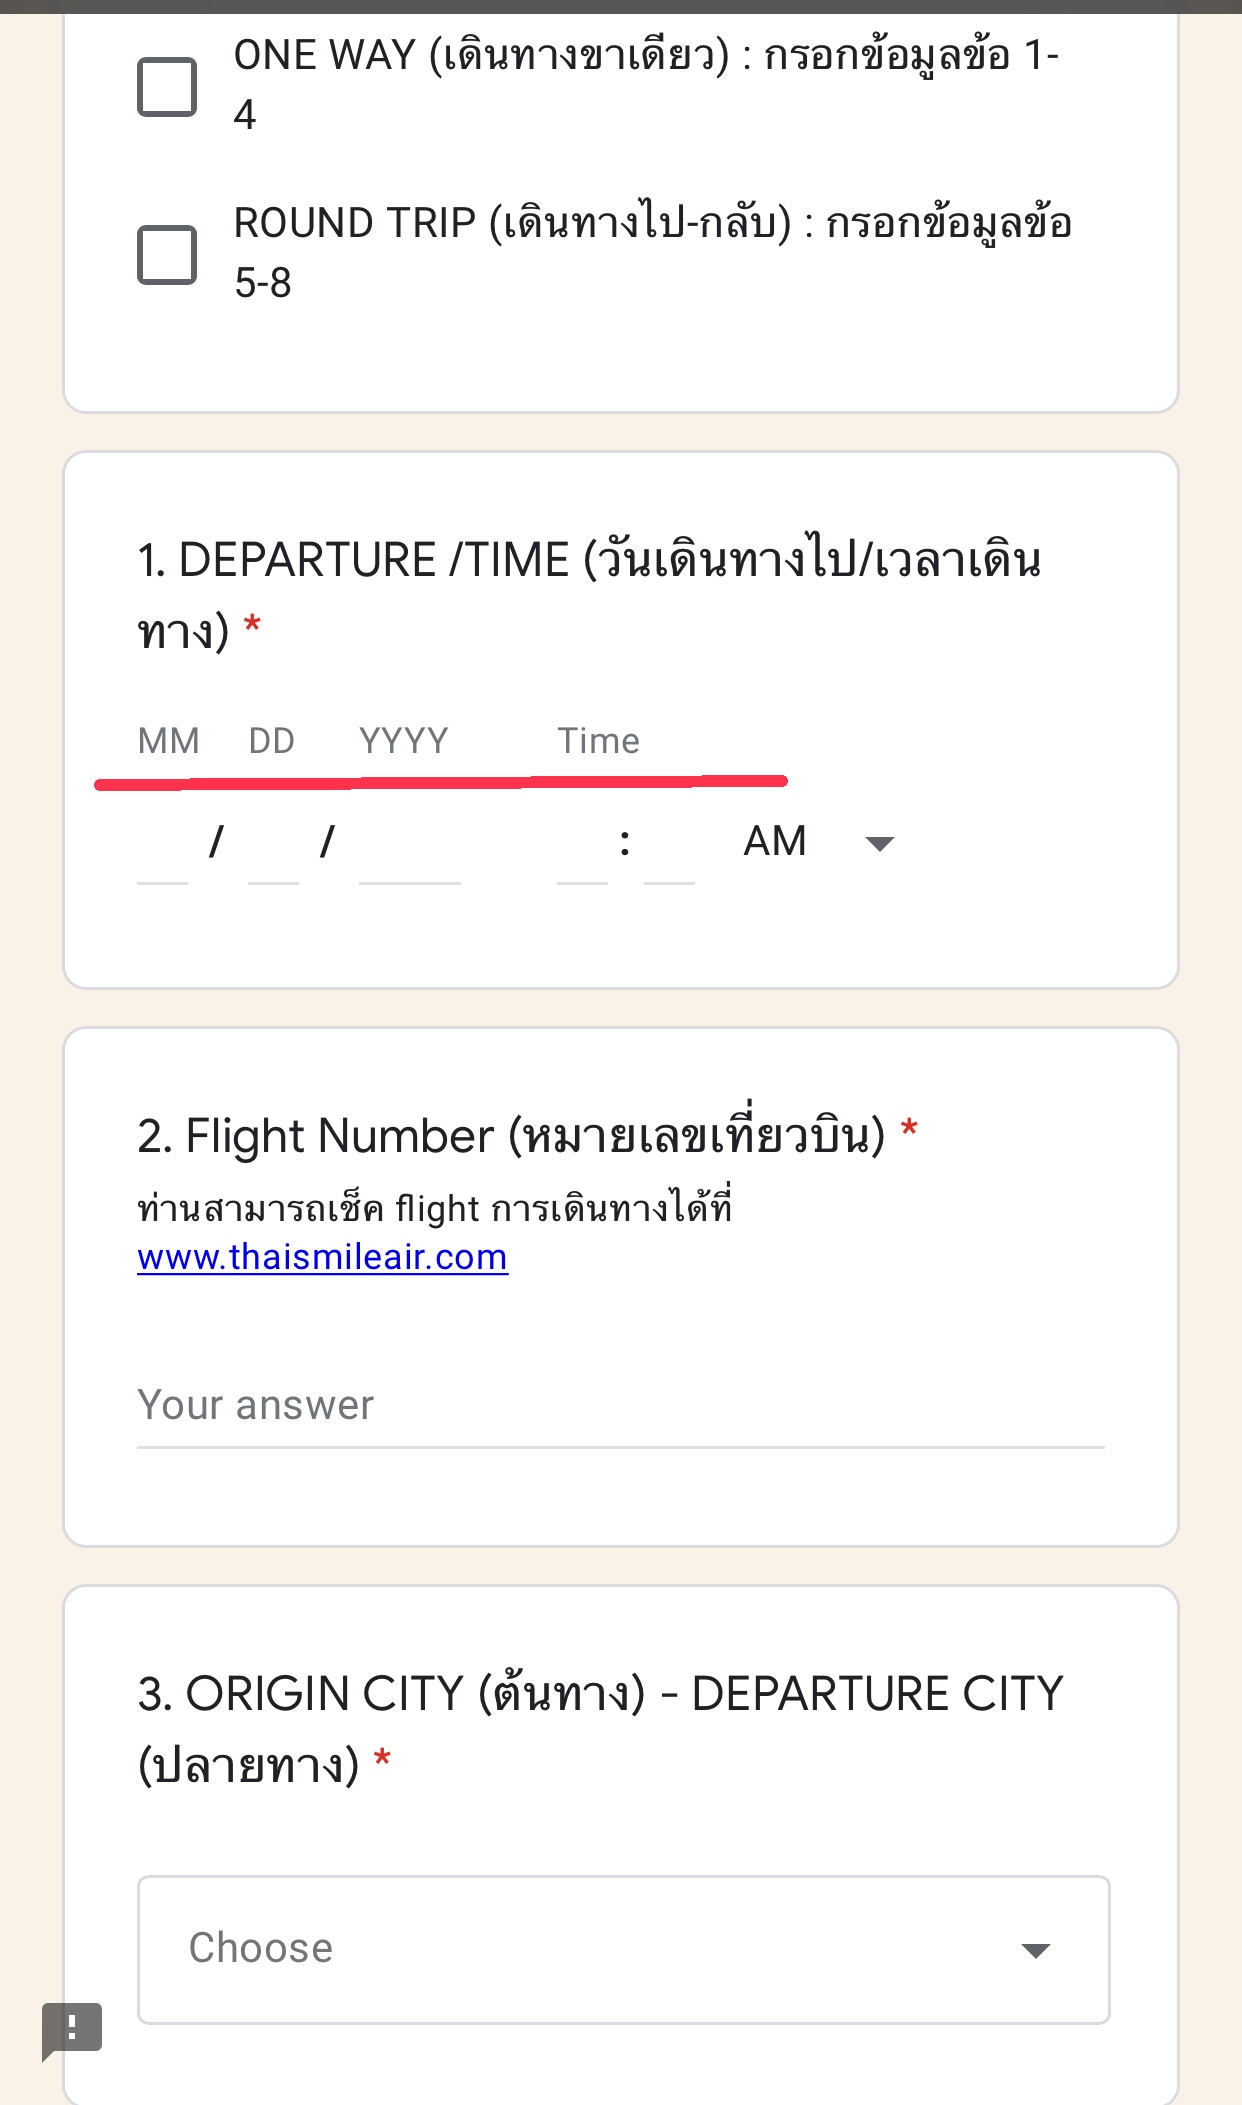
Task: Select the ROUND TRIP option label text
Action: tap(652, 252)
